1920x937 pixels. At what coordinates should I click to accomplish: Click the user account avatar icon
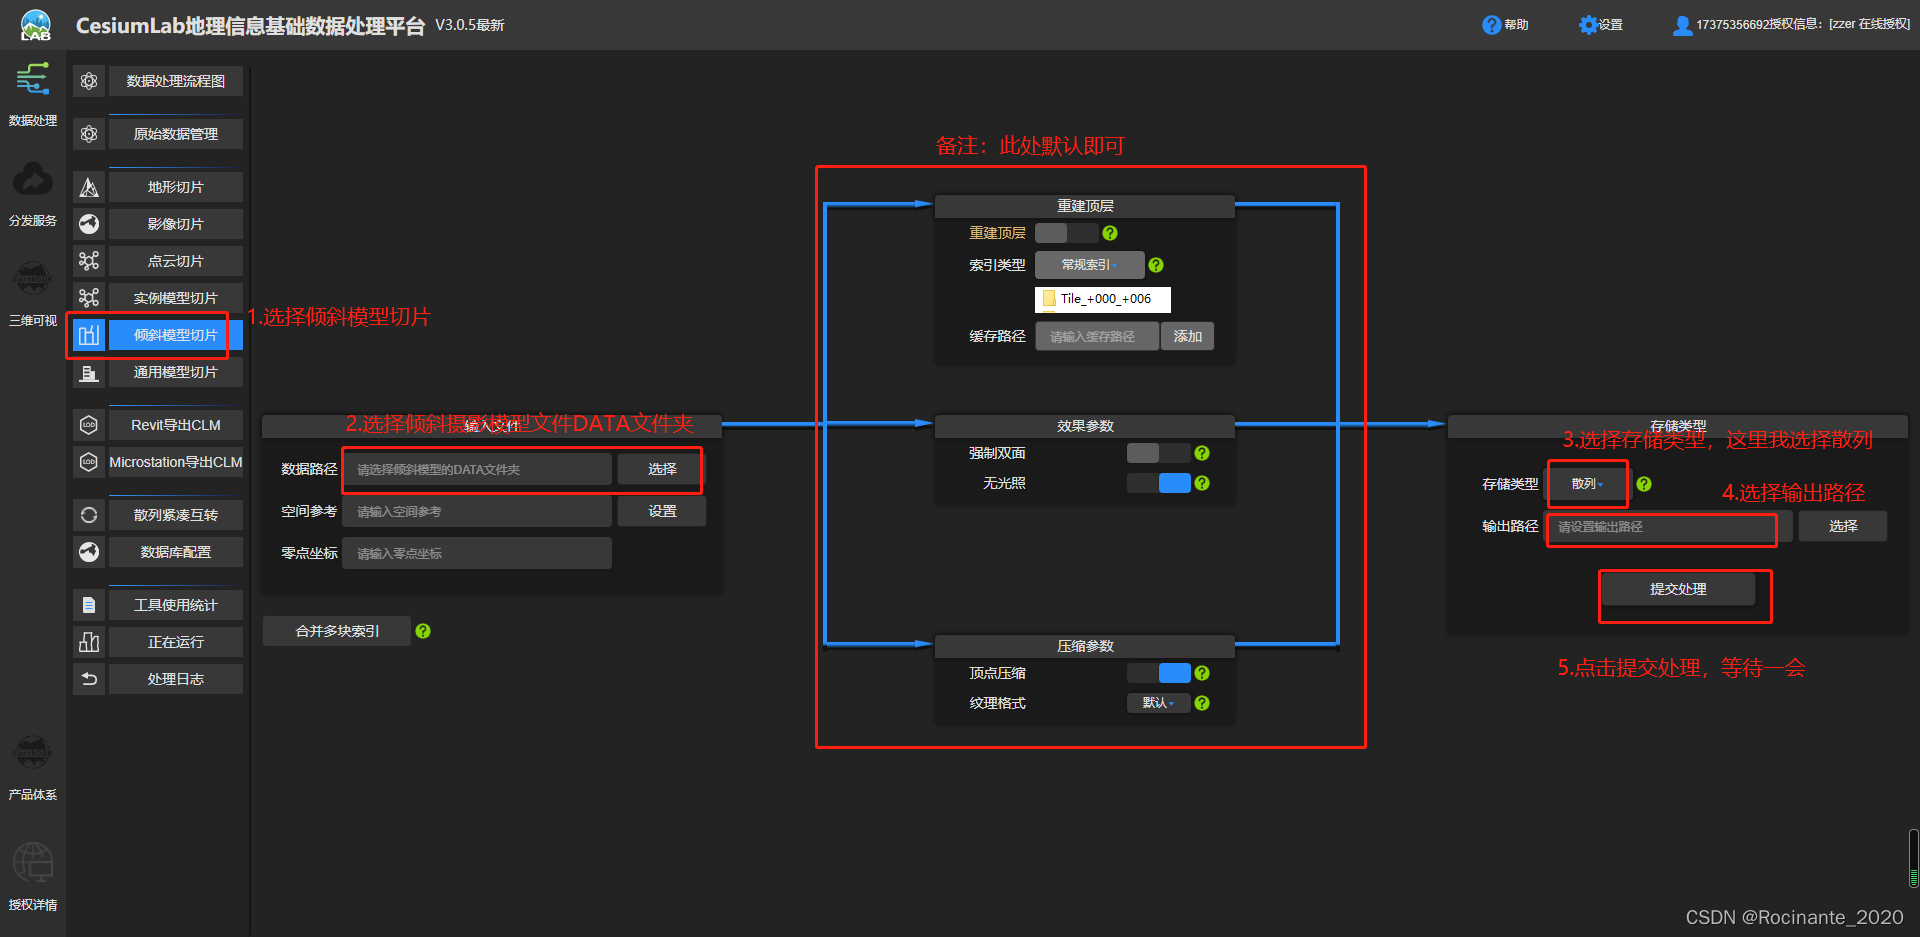tap(1683, 25)
